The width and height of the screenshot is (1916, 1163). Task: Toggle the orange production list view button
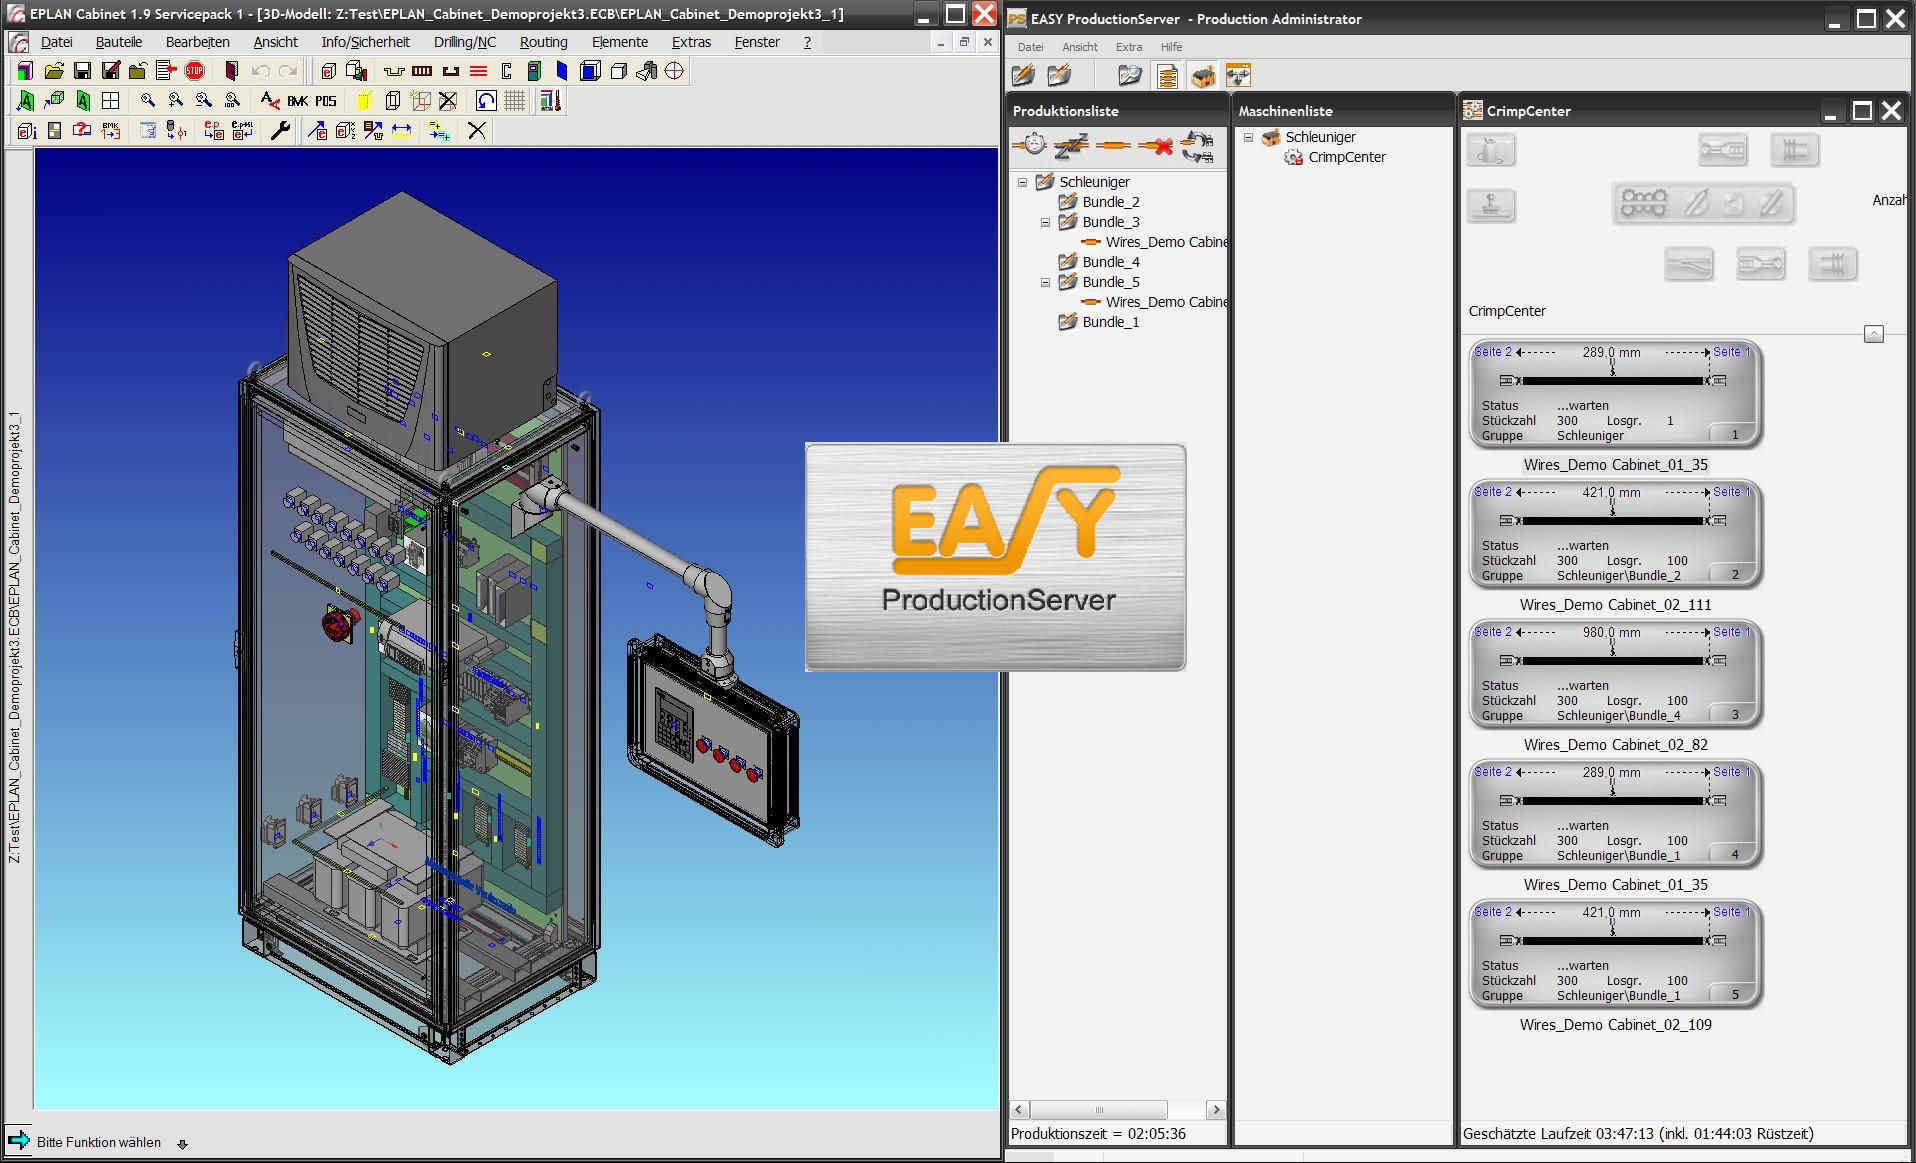1167,76
